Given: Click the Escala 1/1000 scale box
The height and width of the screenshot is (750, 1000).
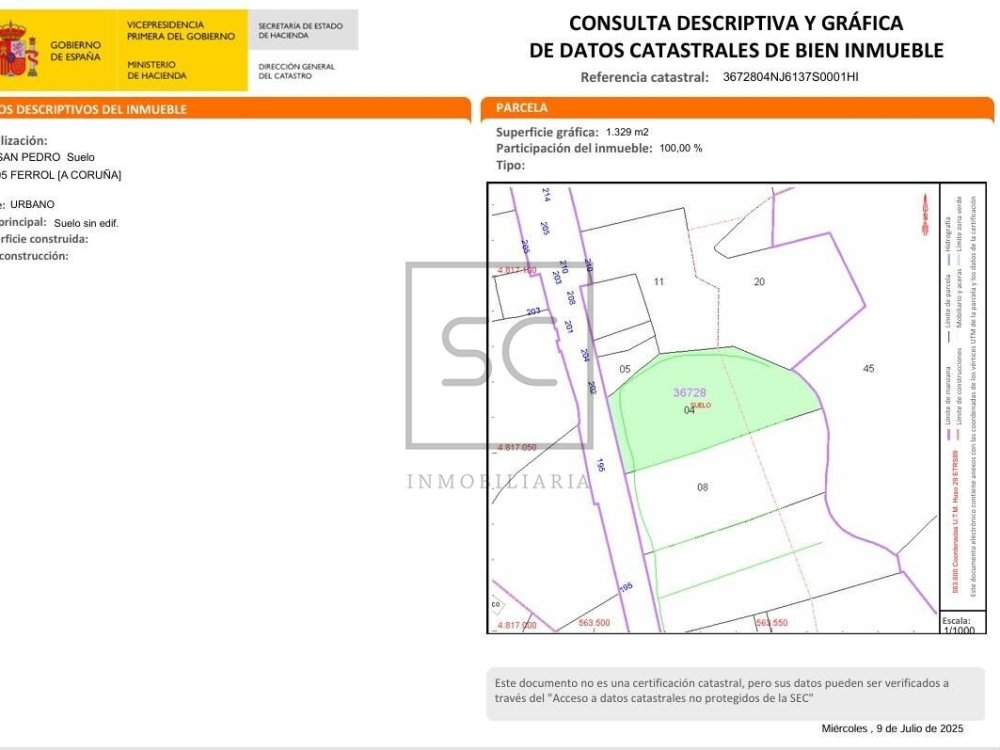Looking at the screenshot, I should tap(957, 624).
